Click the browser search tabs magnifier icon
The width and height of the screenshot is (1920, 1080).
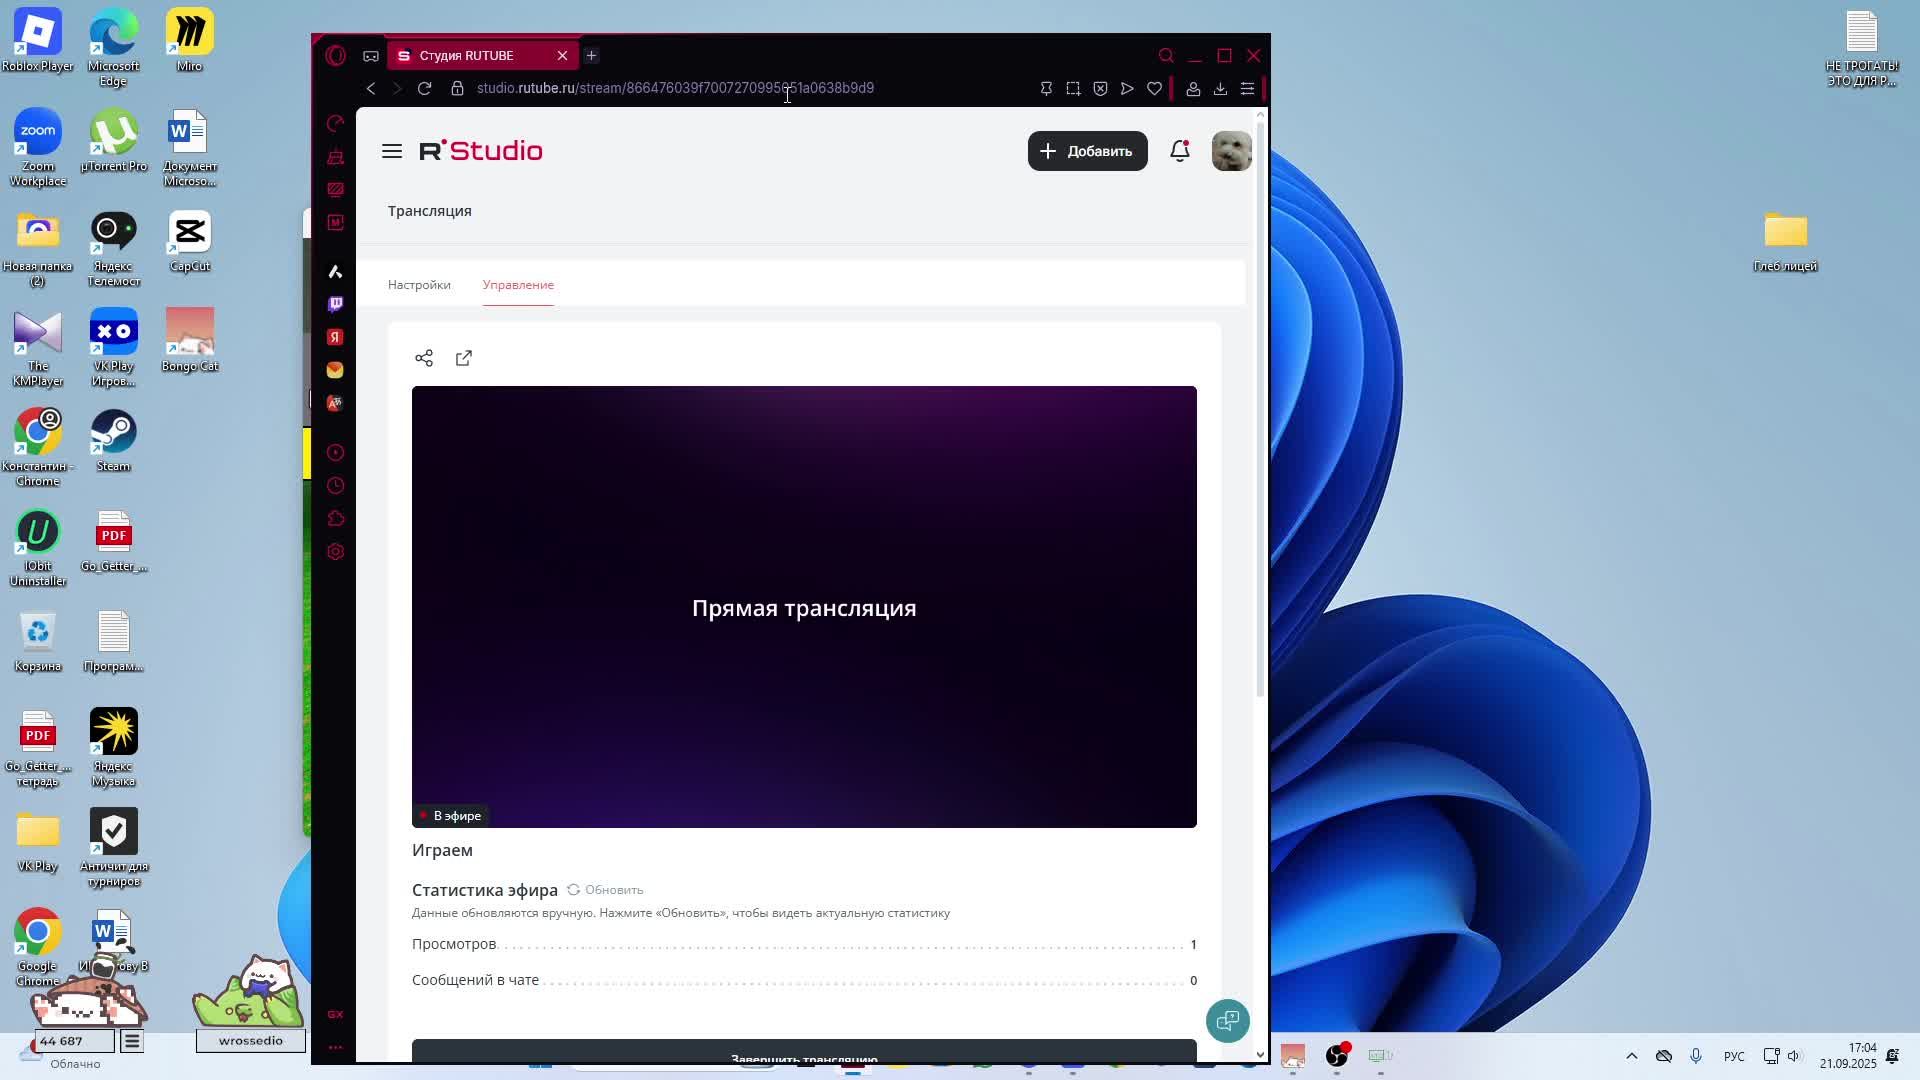point(1166,56)
